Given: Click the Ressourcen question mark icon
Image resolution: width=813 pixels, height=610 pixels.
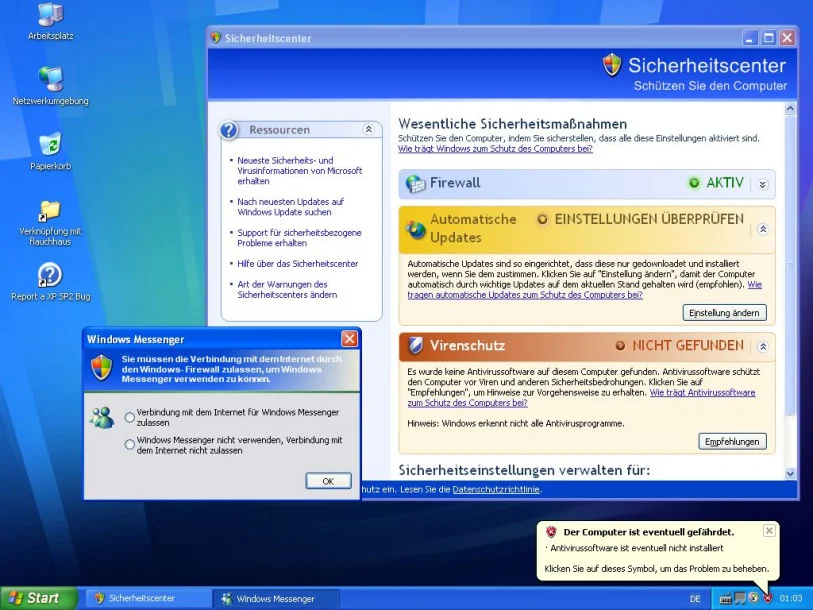Looking at the screenshot, I should (x=229, y=130).
